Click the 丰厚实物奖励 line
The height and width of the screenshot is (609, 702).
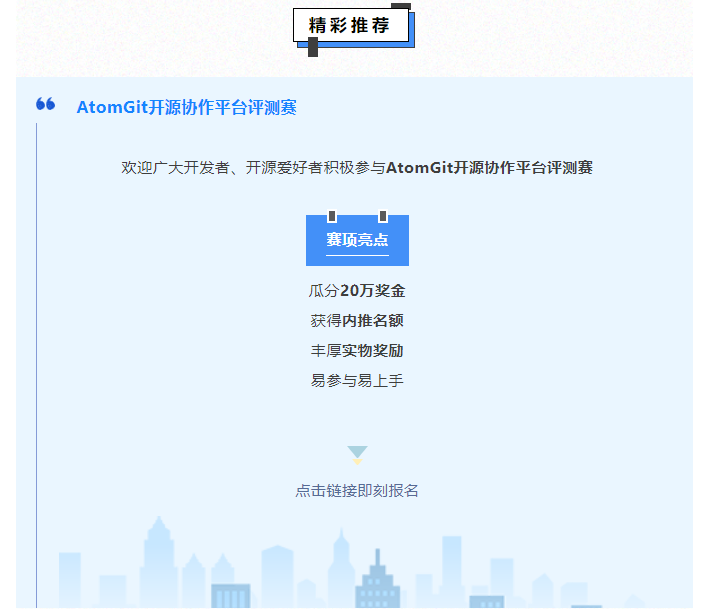click(x=357, y=351)
